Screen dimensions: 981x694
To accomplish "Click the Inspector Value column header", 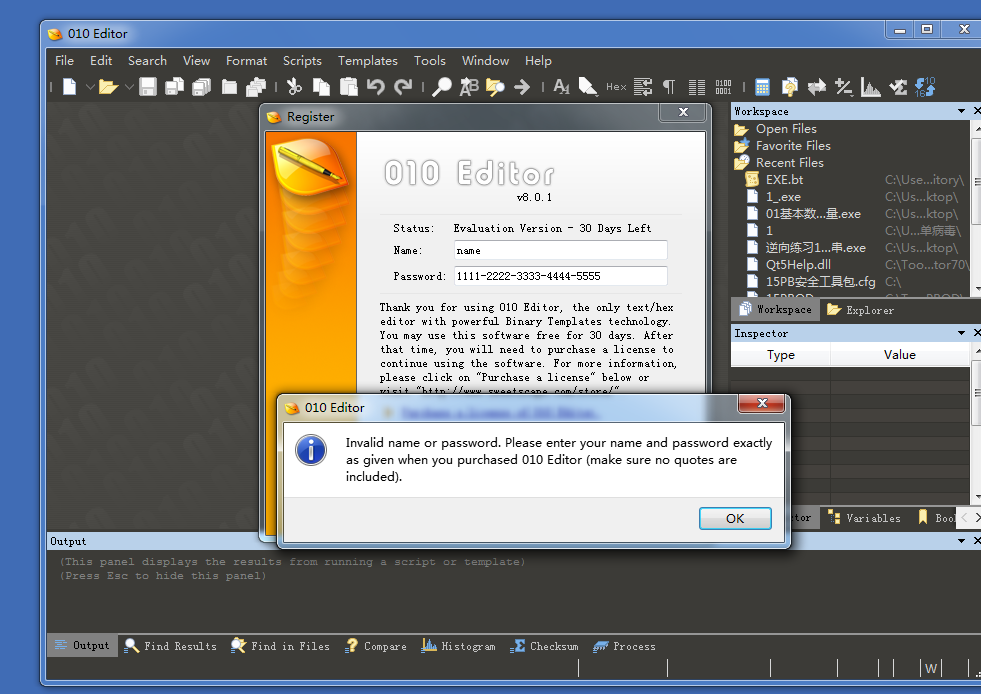I will (x=900, y=355).
